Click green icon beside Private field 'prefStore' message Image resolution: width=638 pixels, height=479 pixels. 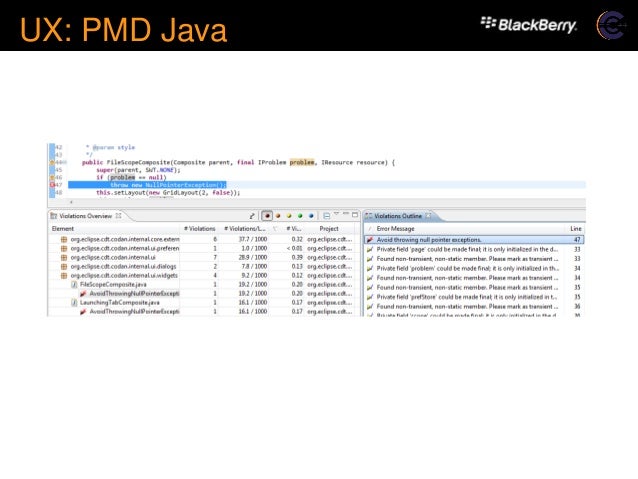[370, 297]
